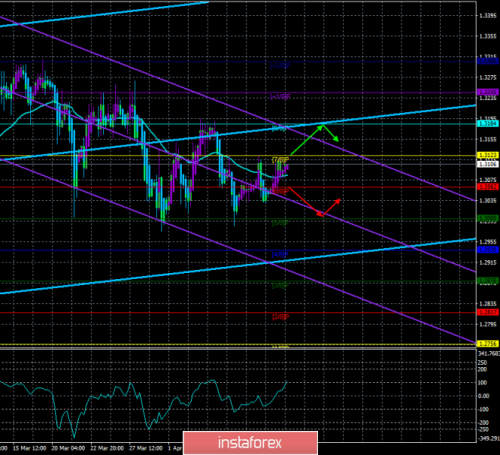Open the instaforex logo banner

[250, 443]
